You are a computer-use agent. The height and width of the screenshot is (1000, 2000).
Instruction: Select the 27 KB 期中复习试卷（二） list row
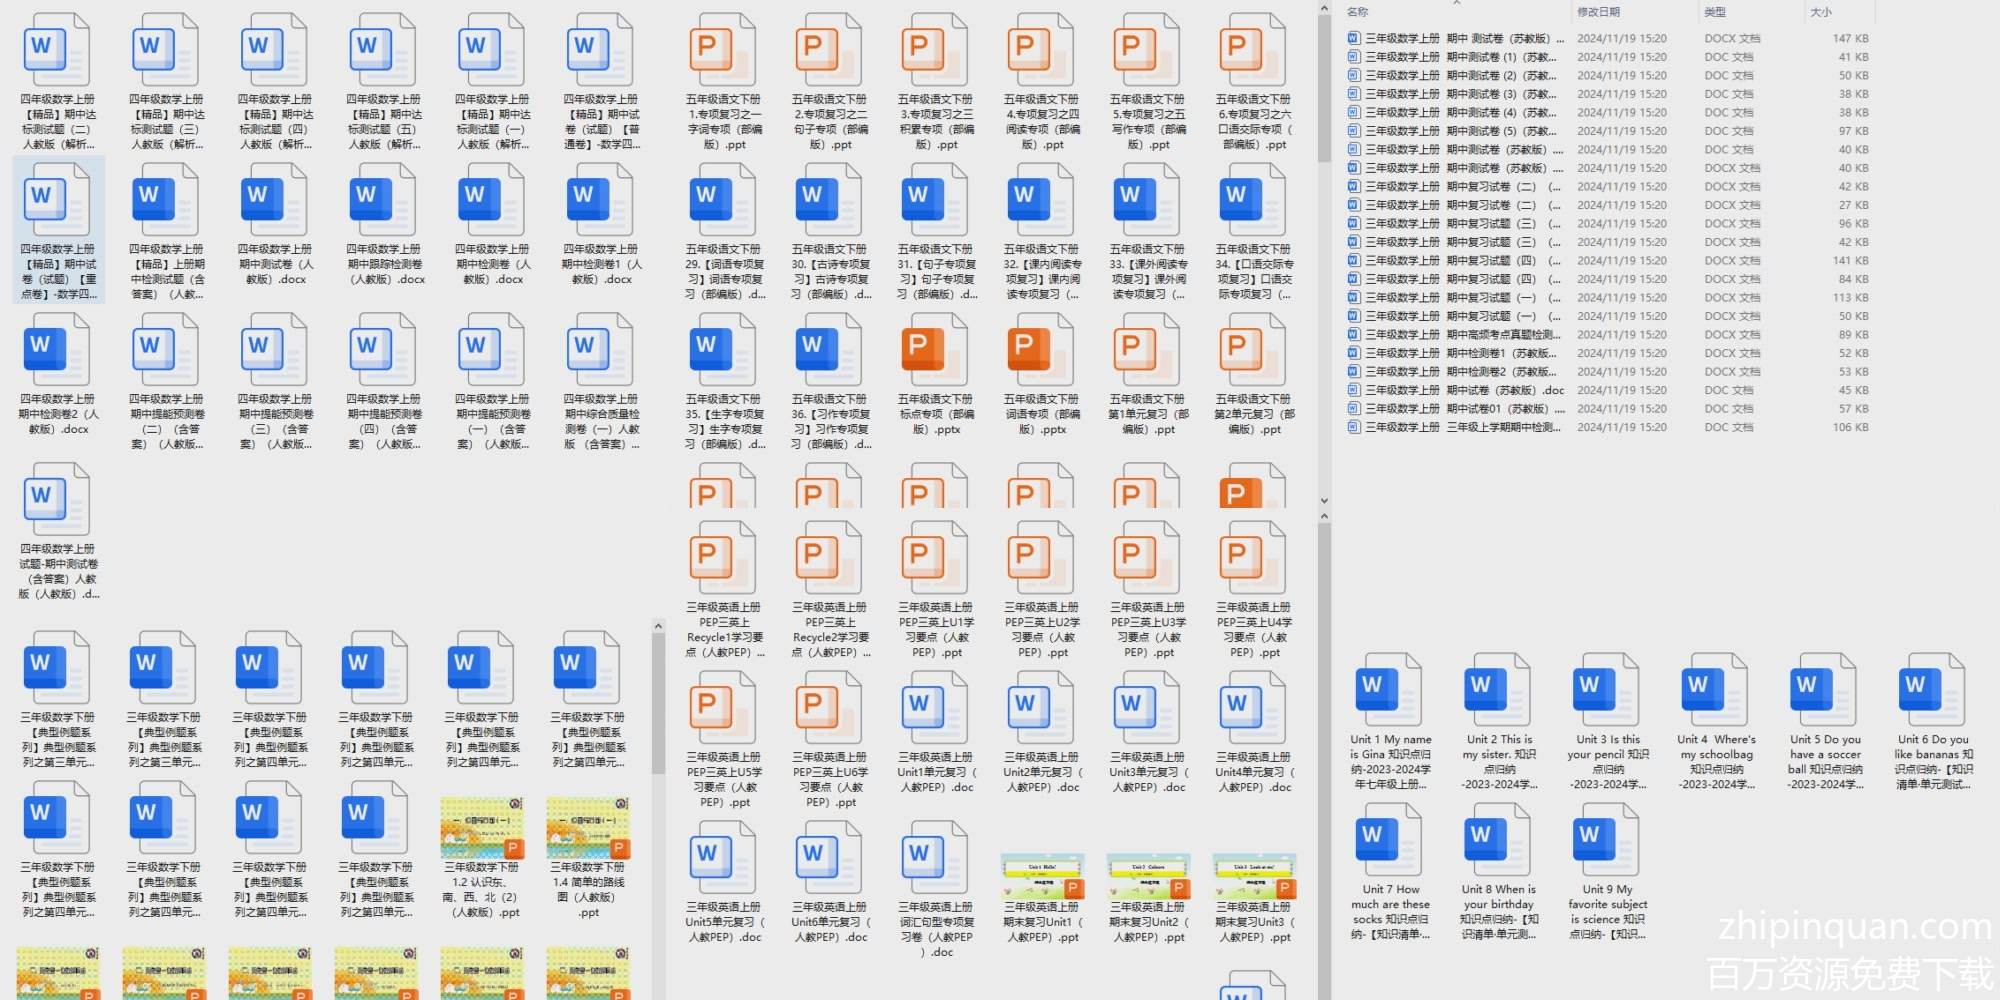coord(1608,205)
